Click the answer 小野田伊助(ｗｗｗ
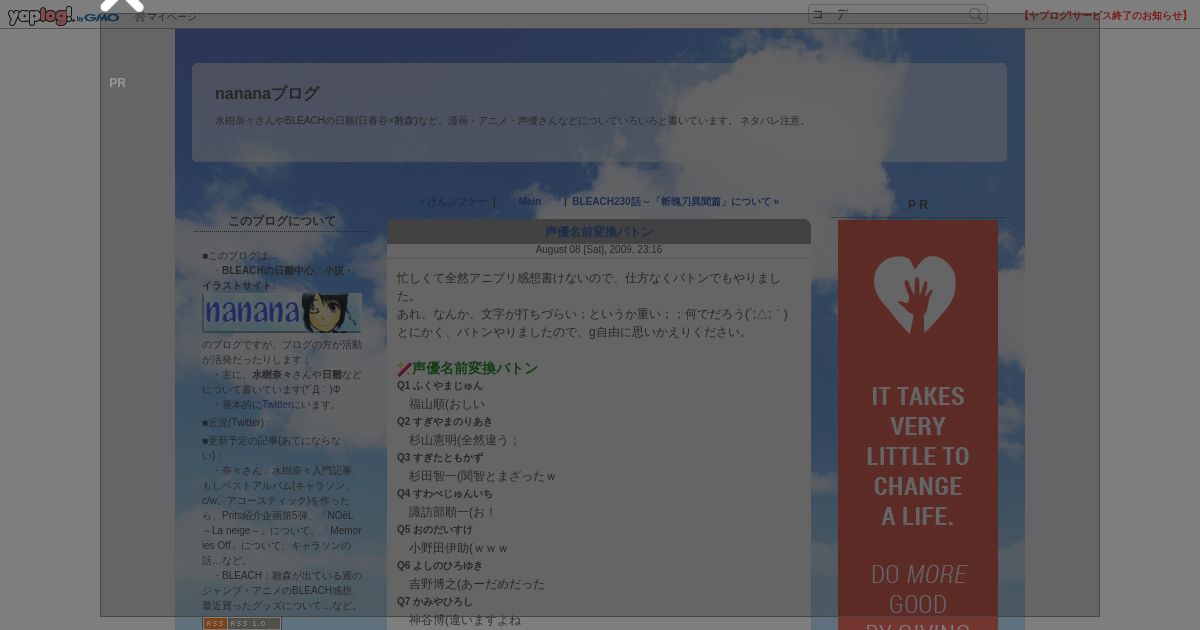Image resolution: width=1200 pixels, height=630 pixels. [x=459, y=548]
